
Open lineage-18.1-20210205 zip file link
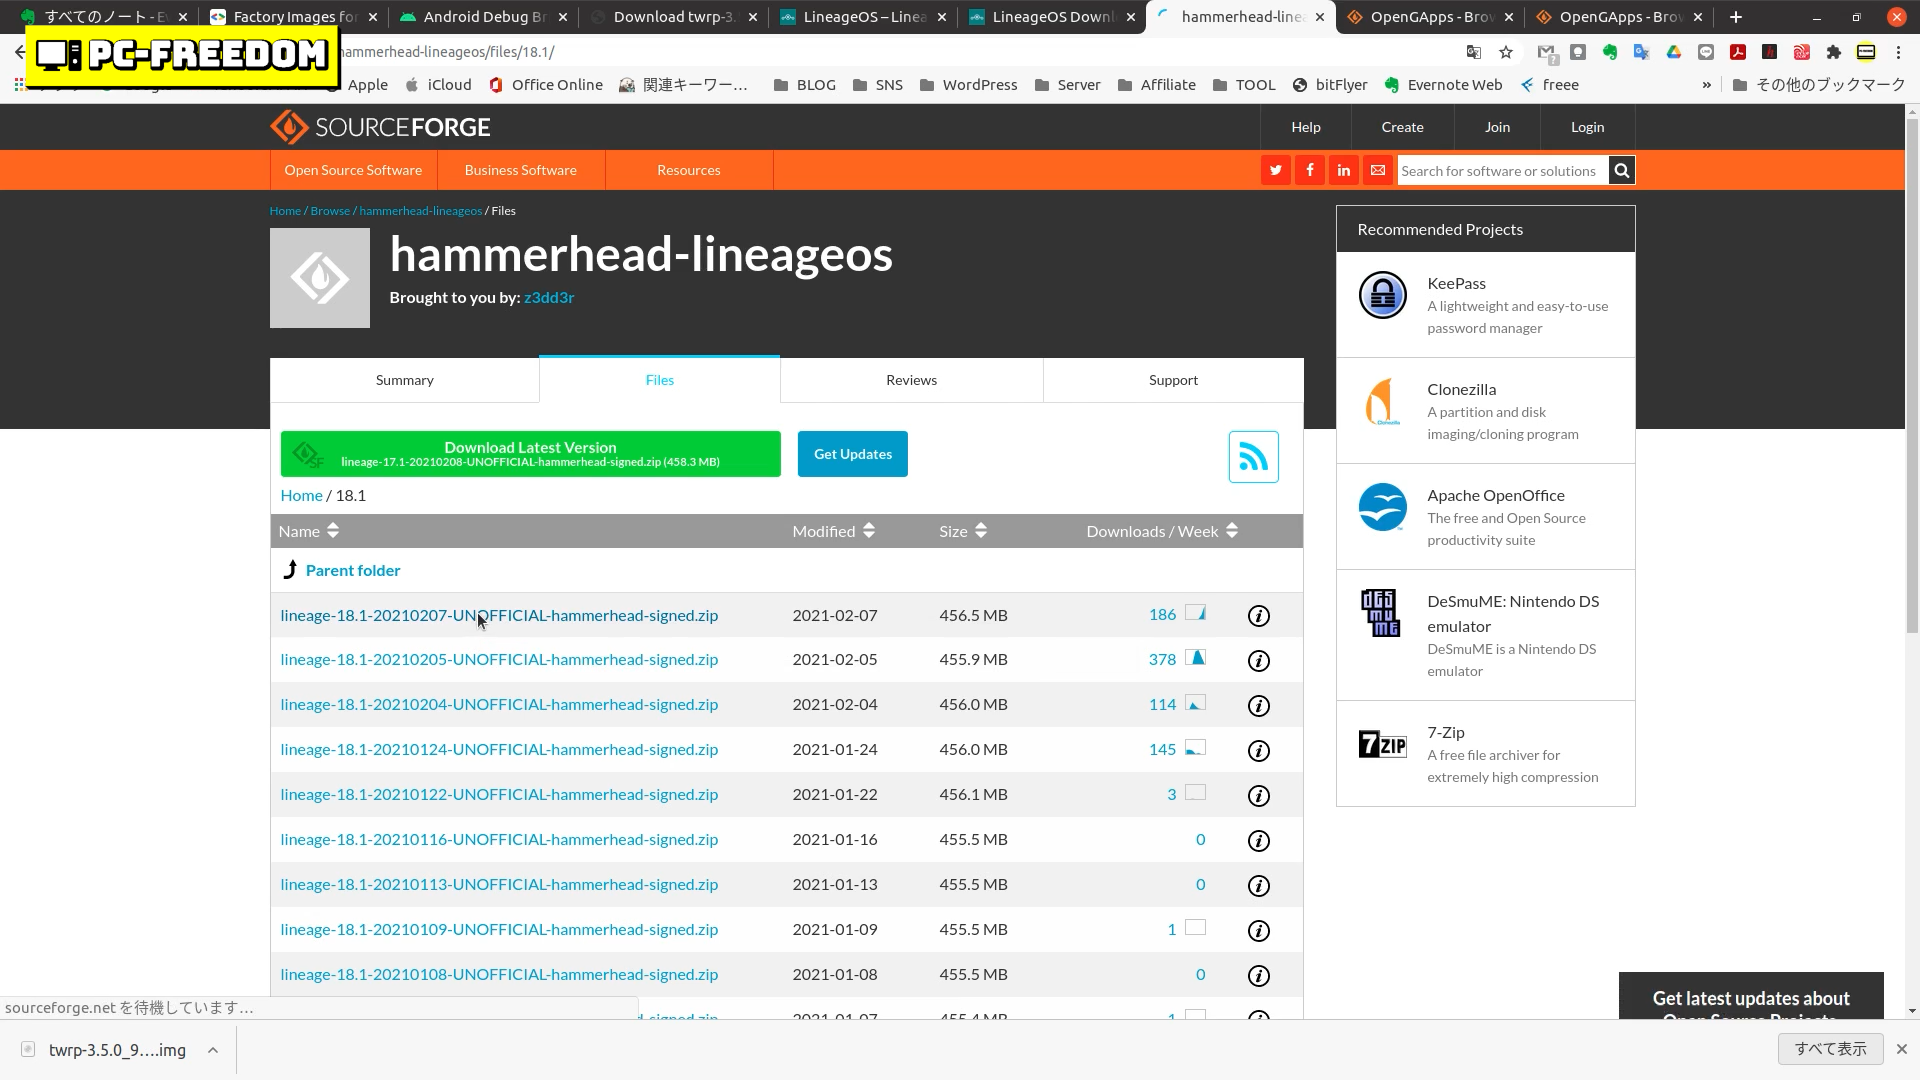click(499, 660)
